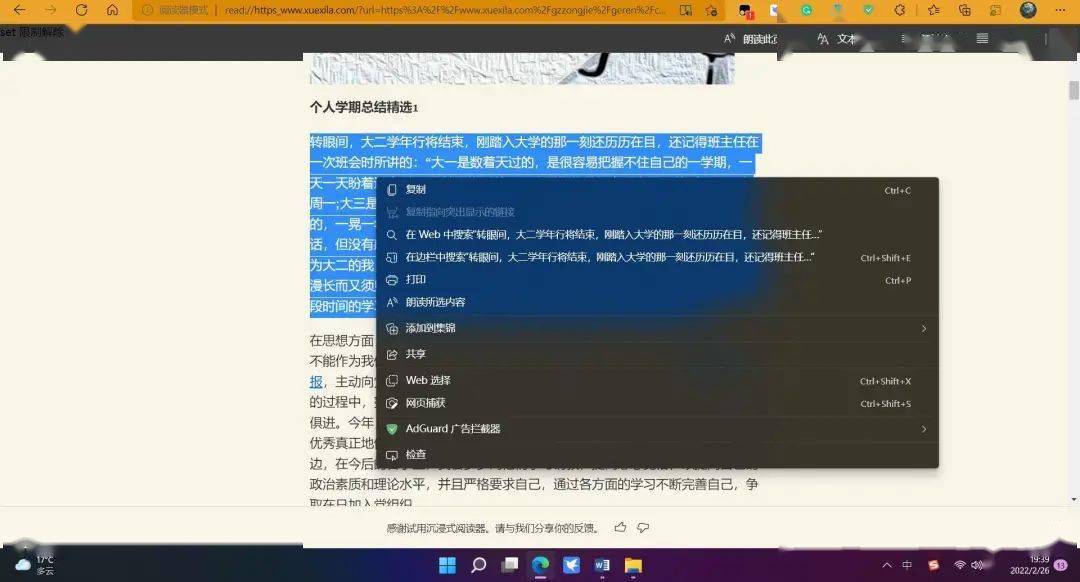Click the blue hyperlink in the article paragraph
This screenshot has height=582, width=1080.
tap(316, 382)
